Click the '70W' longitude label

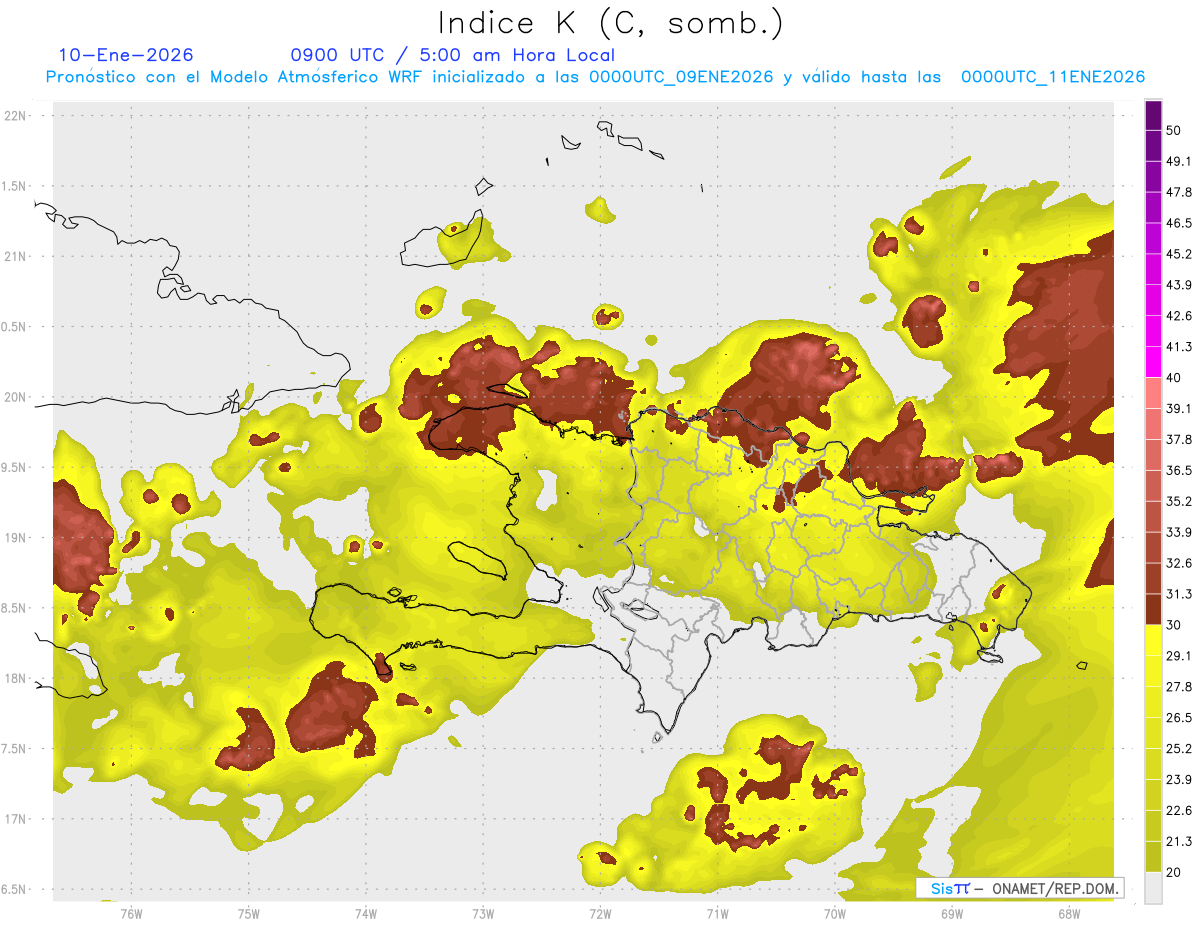(x=834, y=913)
